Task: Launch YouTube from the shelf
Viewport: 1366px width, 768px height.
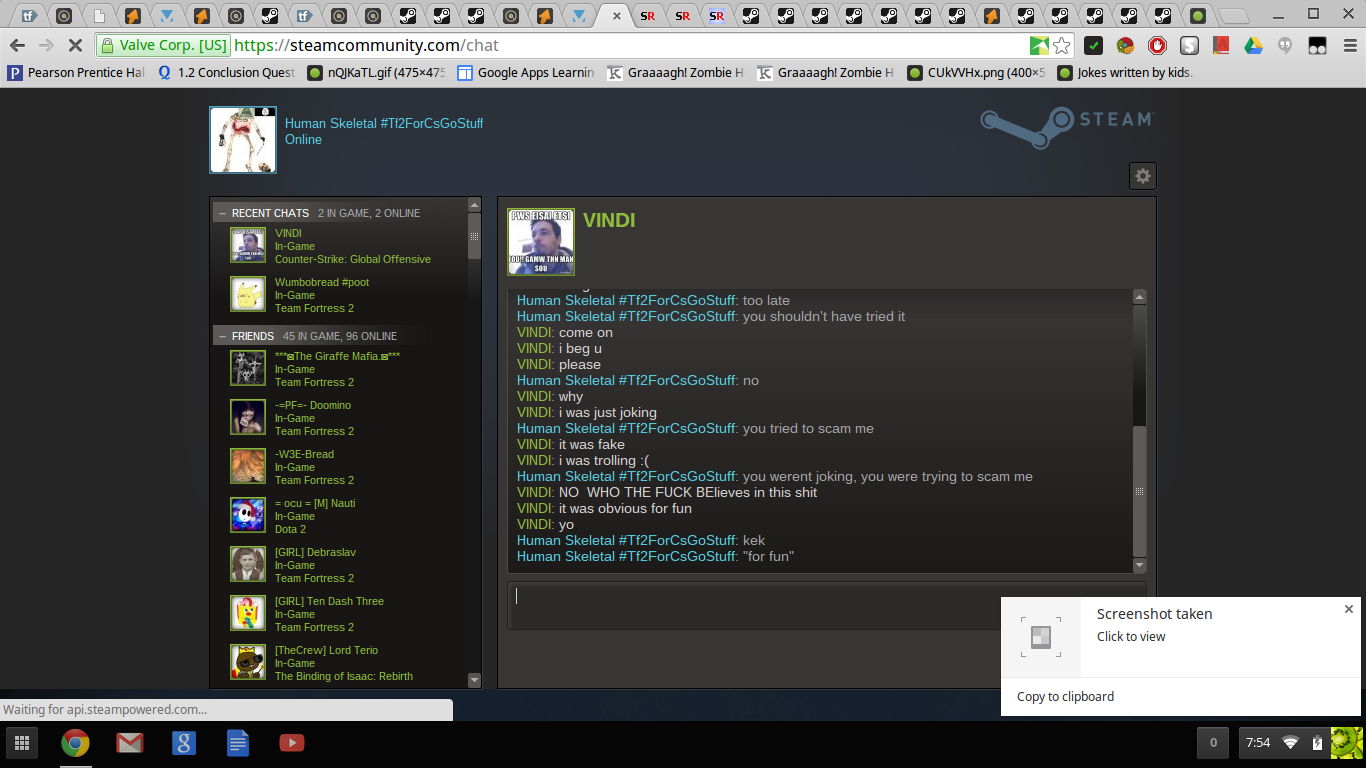Action: click(x=291, y=742)
